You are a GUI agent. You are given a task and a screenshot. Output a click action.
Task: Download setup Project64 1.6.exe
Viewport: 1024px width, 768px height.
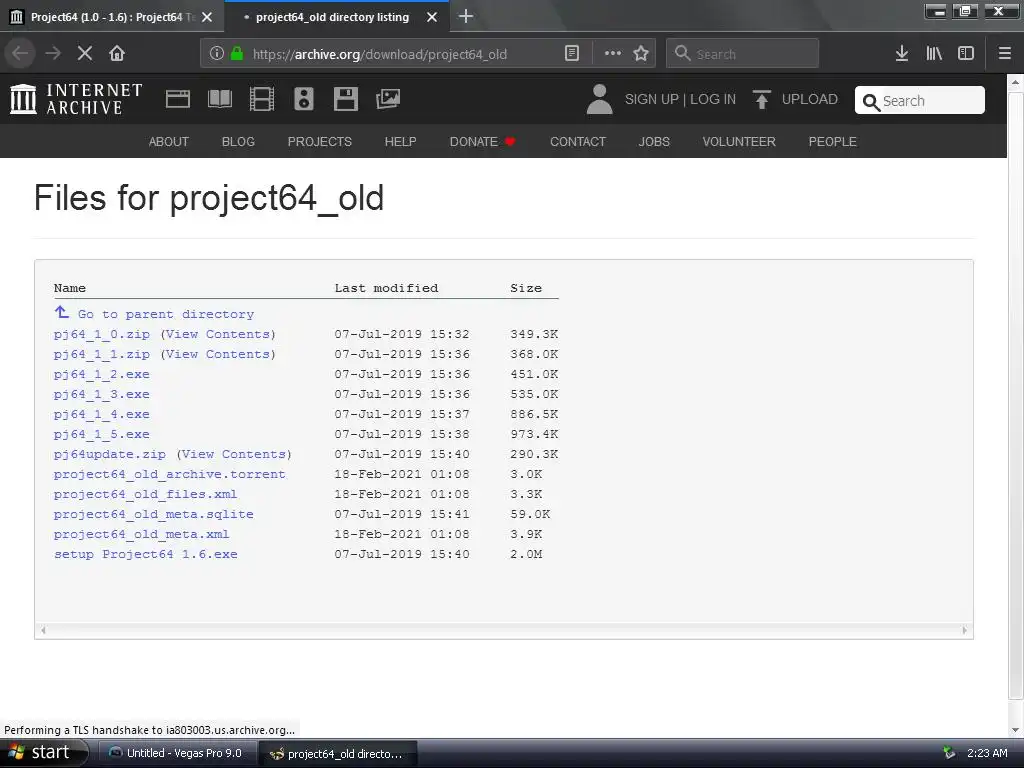click(146, 554)
